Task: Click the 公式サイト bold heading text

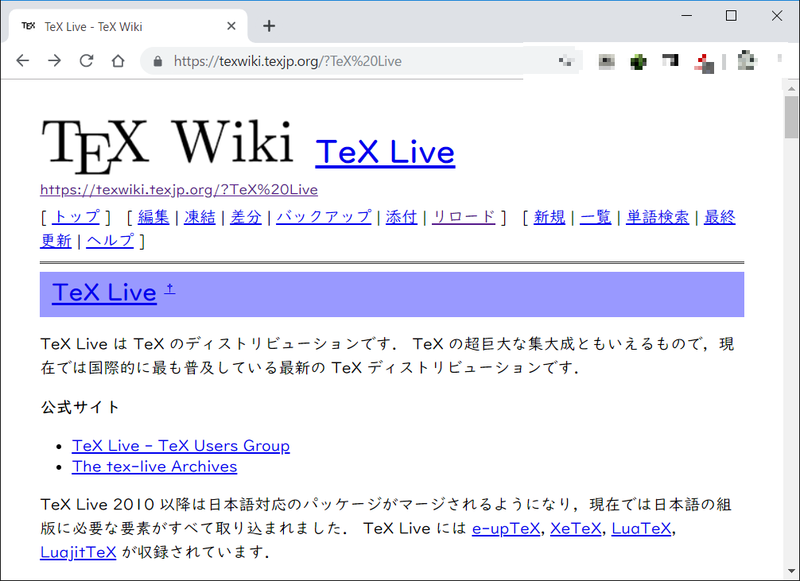Action: pos(80,407)
